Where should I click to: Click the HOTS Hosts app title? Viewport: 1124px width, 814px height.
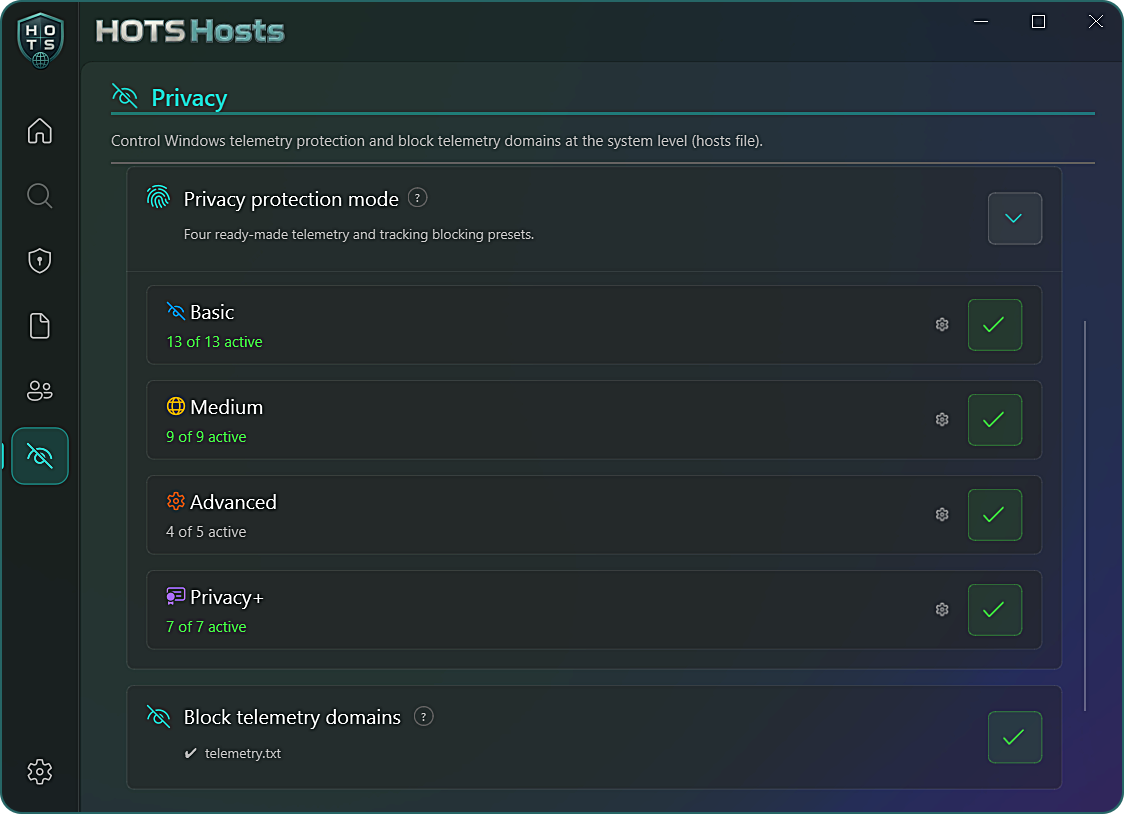point(190,31)
